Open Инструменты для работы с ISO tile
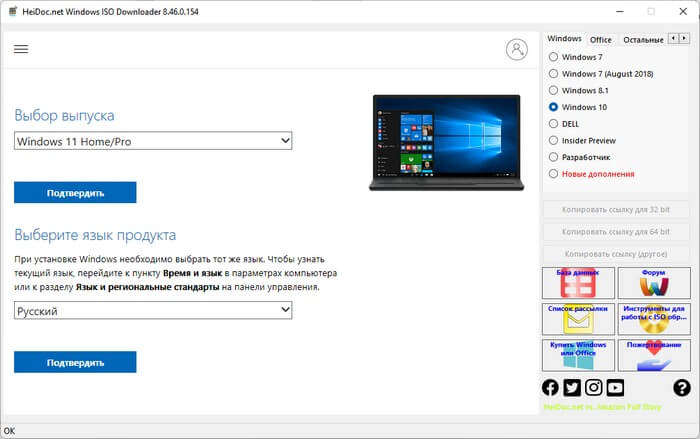 pyautogui.click(x=654, y=319)
